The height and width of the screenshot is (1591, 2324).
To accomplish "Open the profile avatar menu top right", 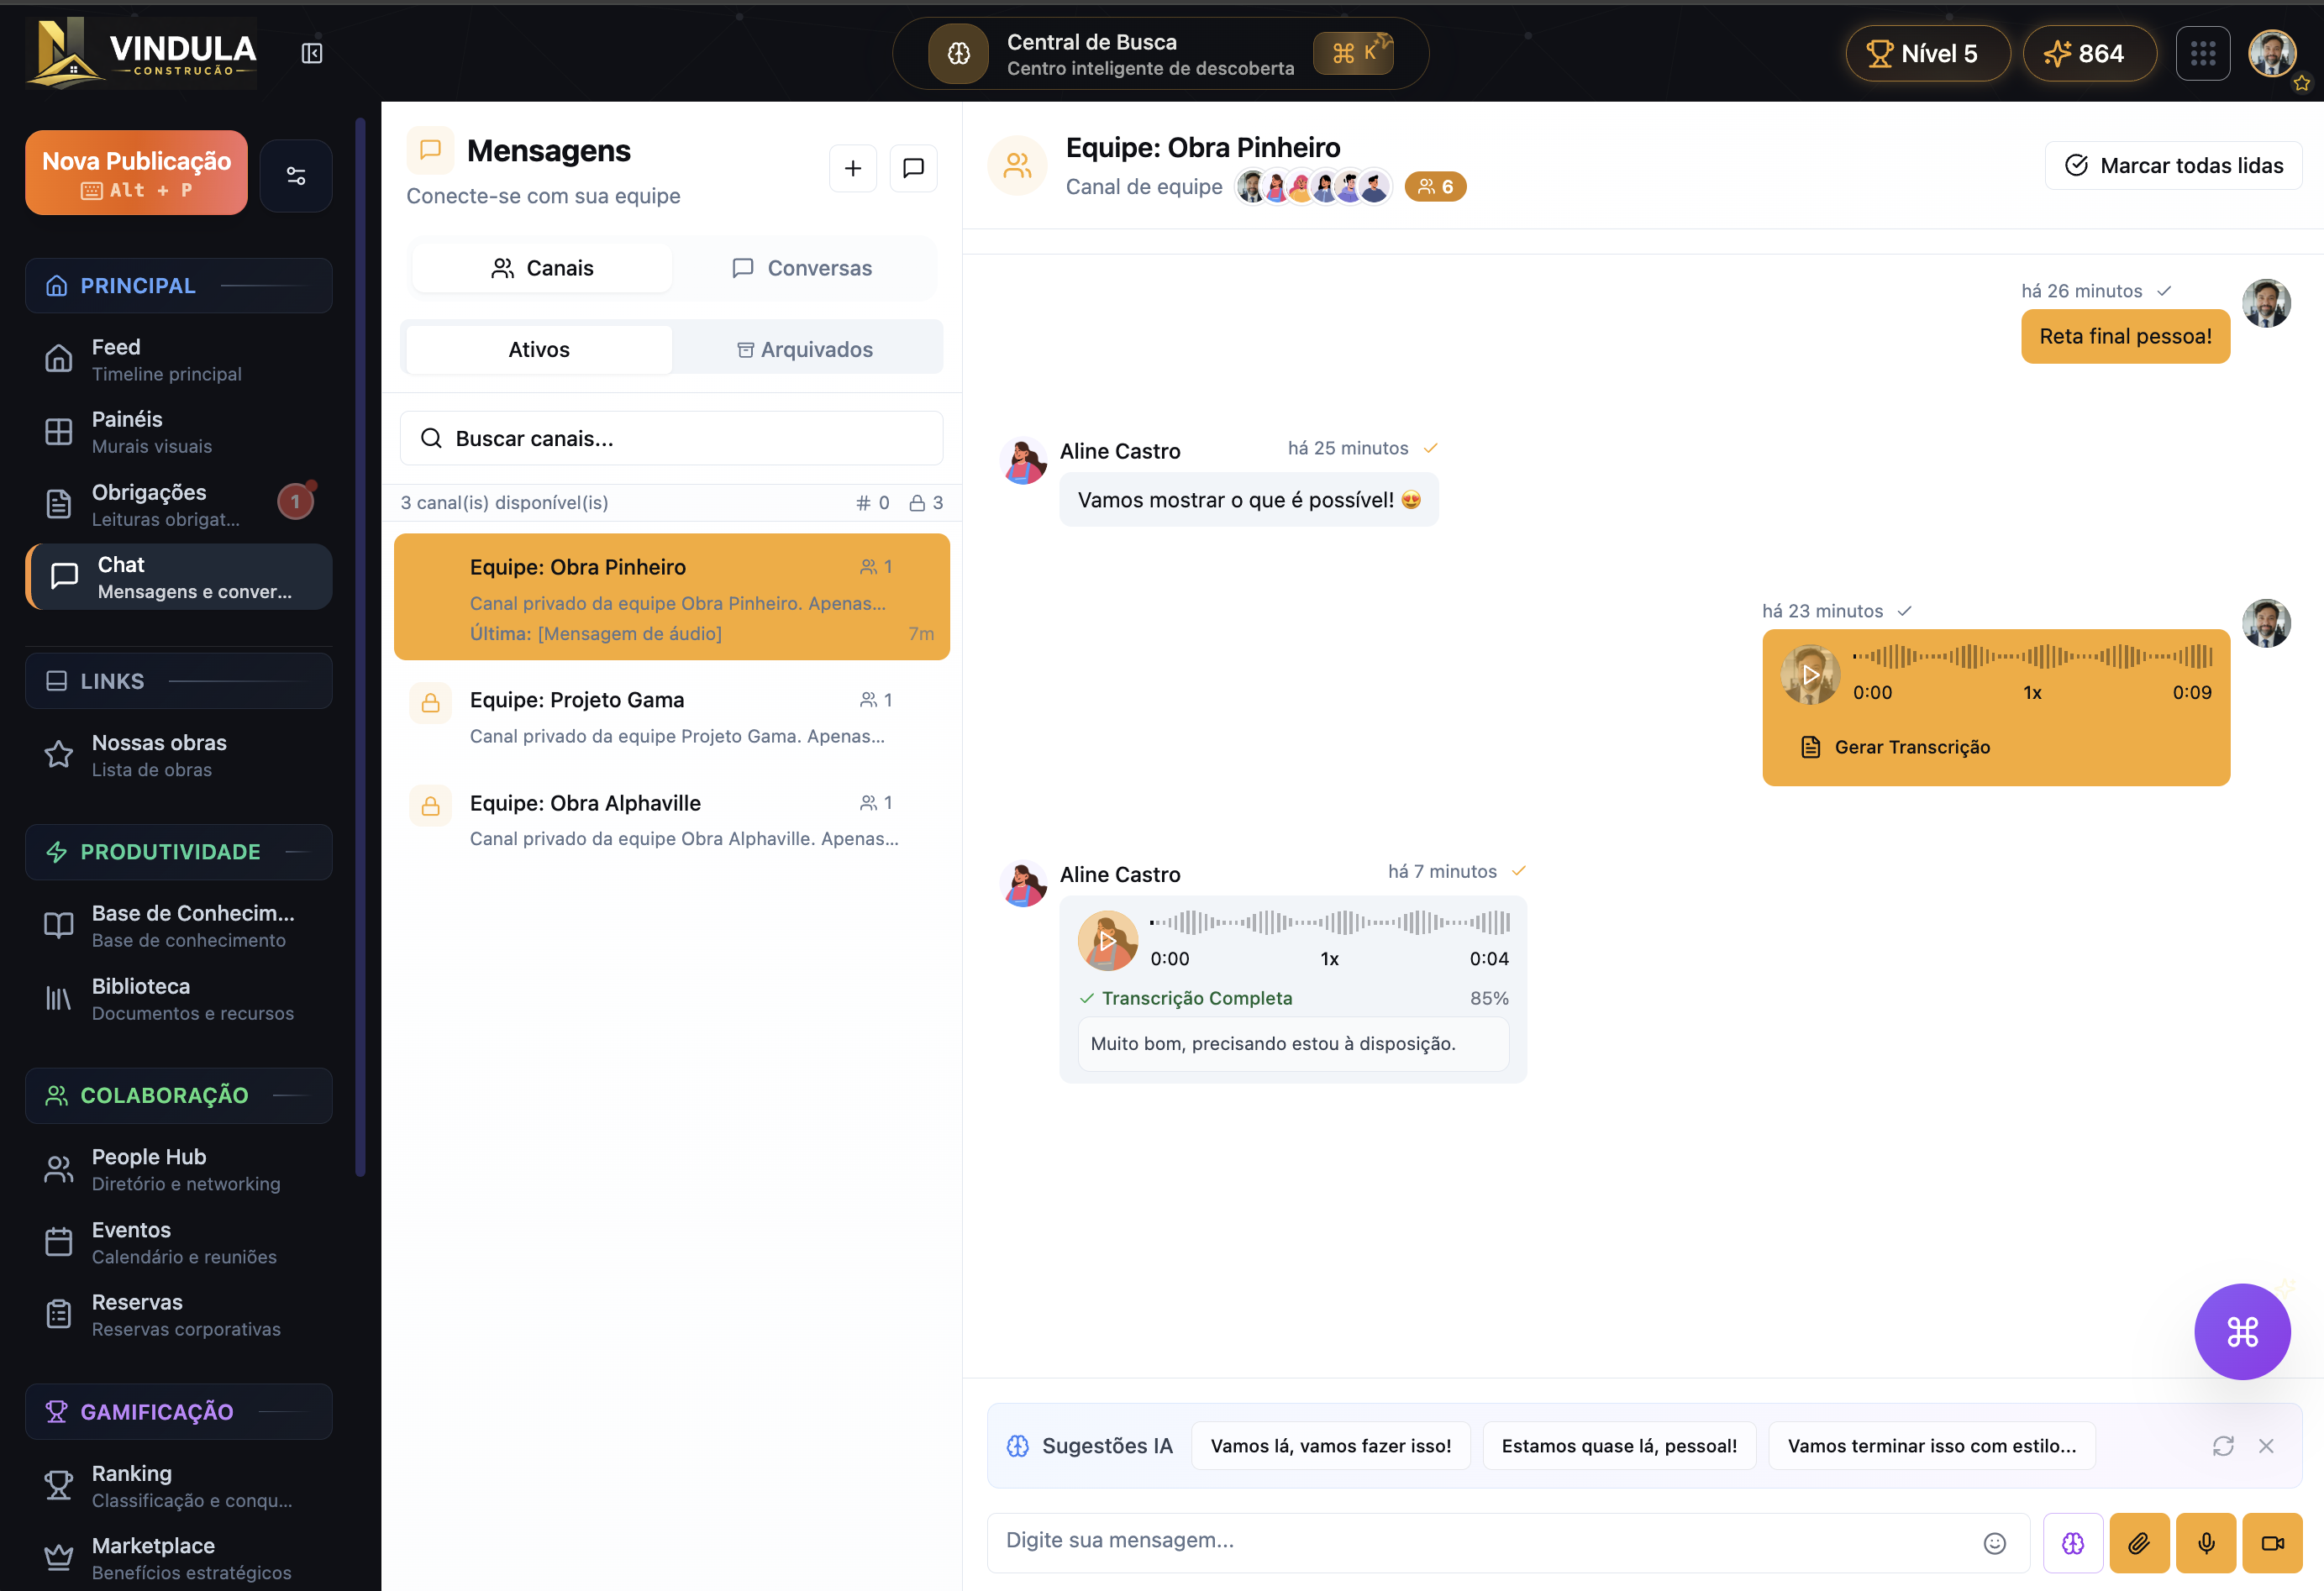I will 2274,53.
